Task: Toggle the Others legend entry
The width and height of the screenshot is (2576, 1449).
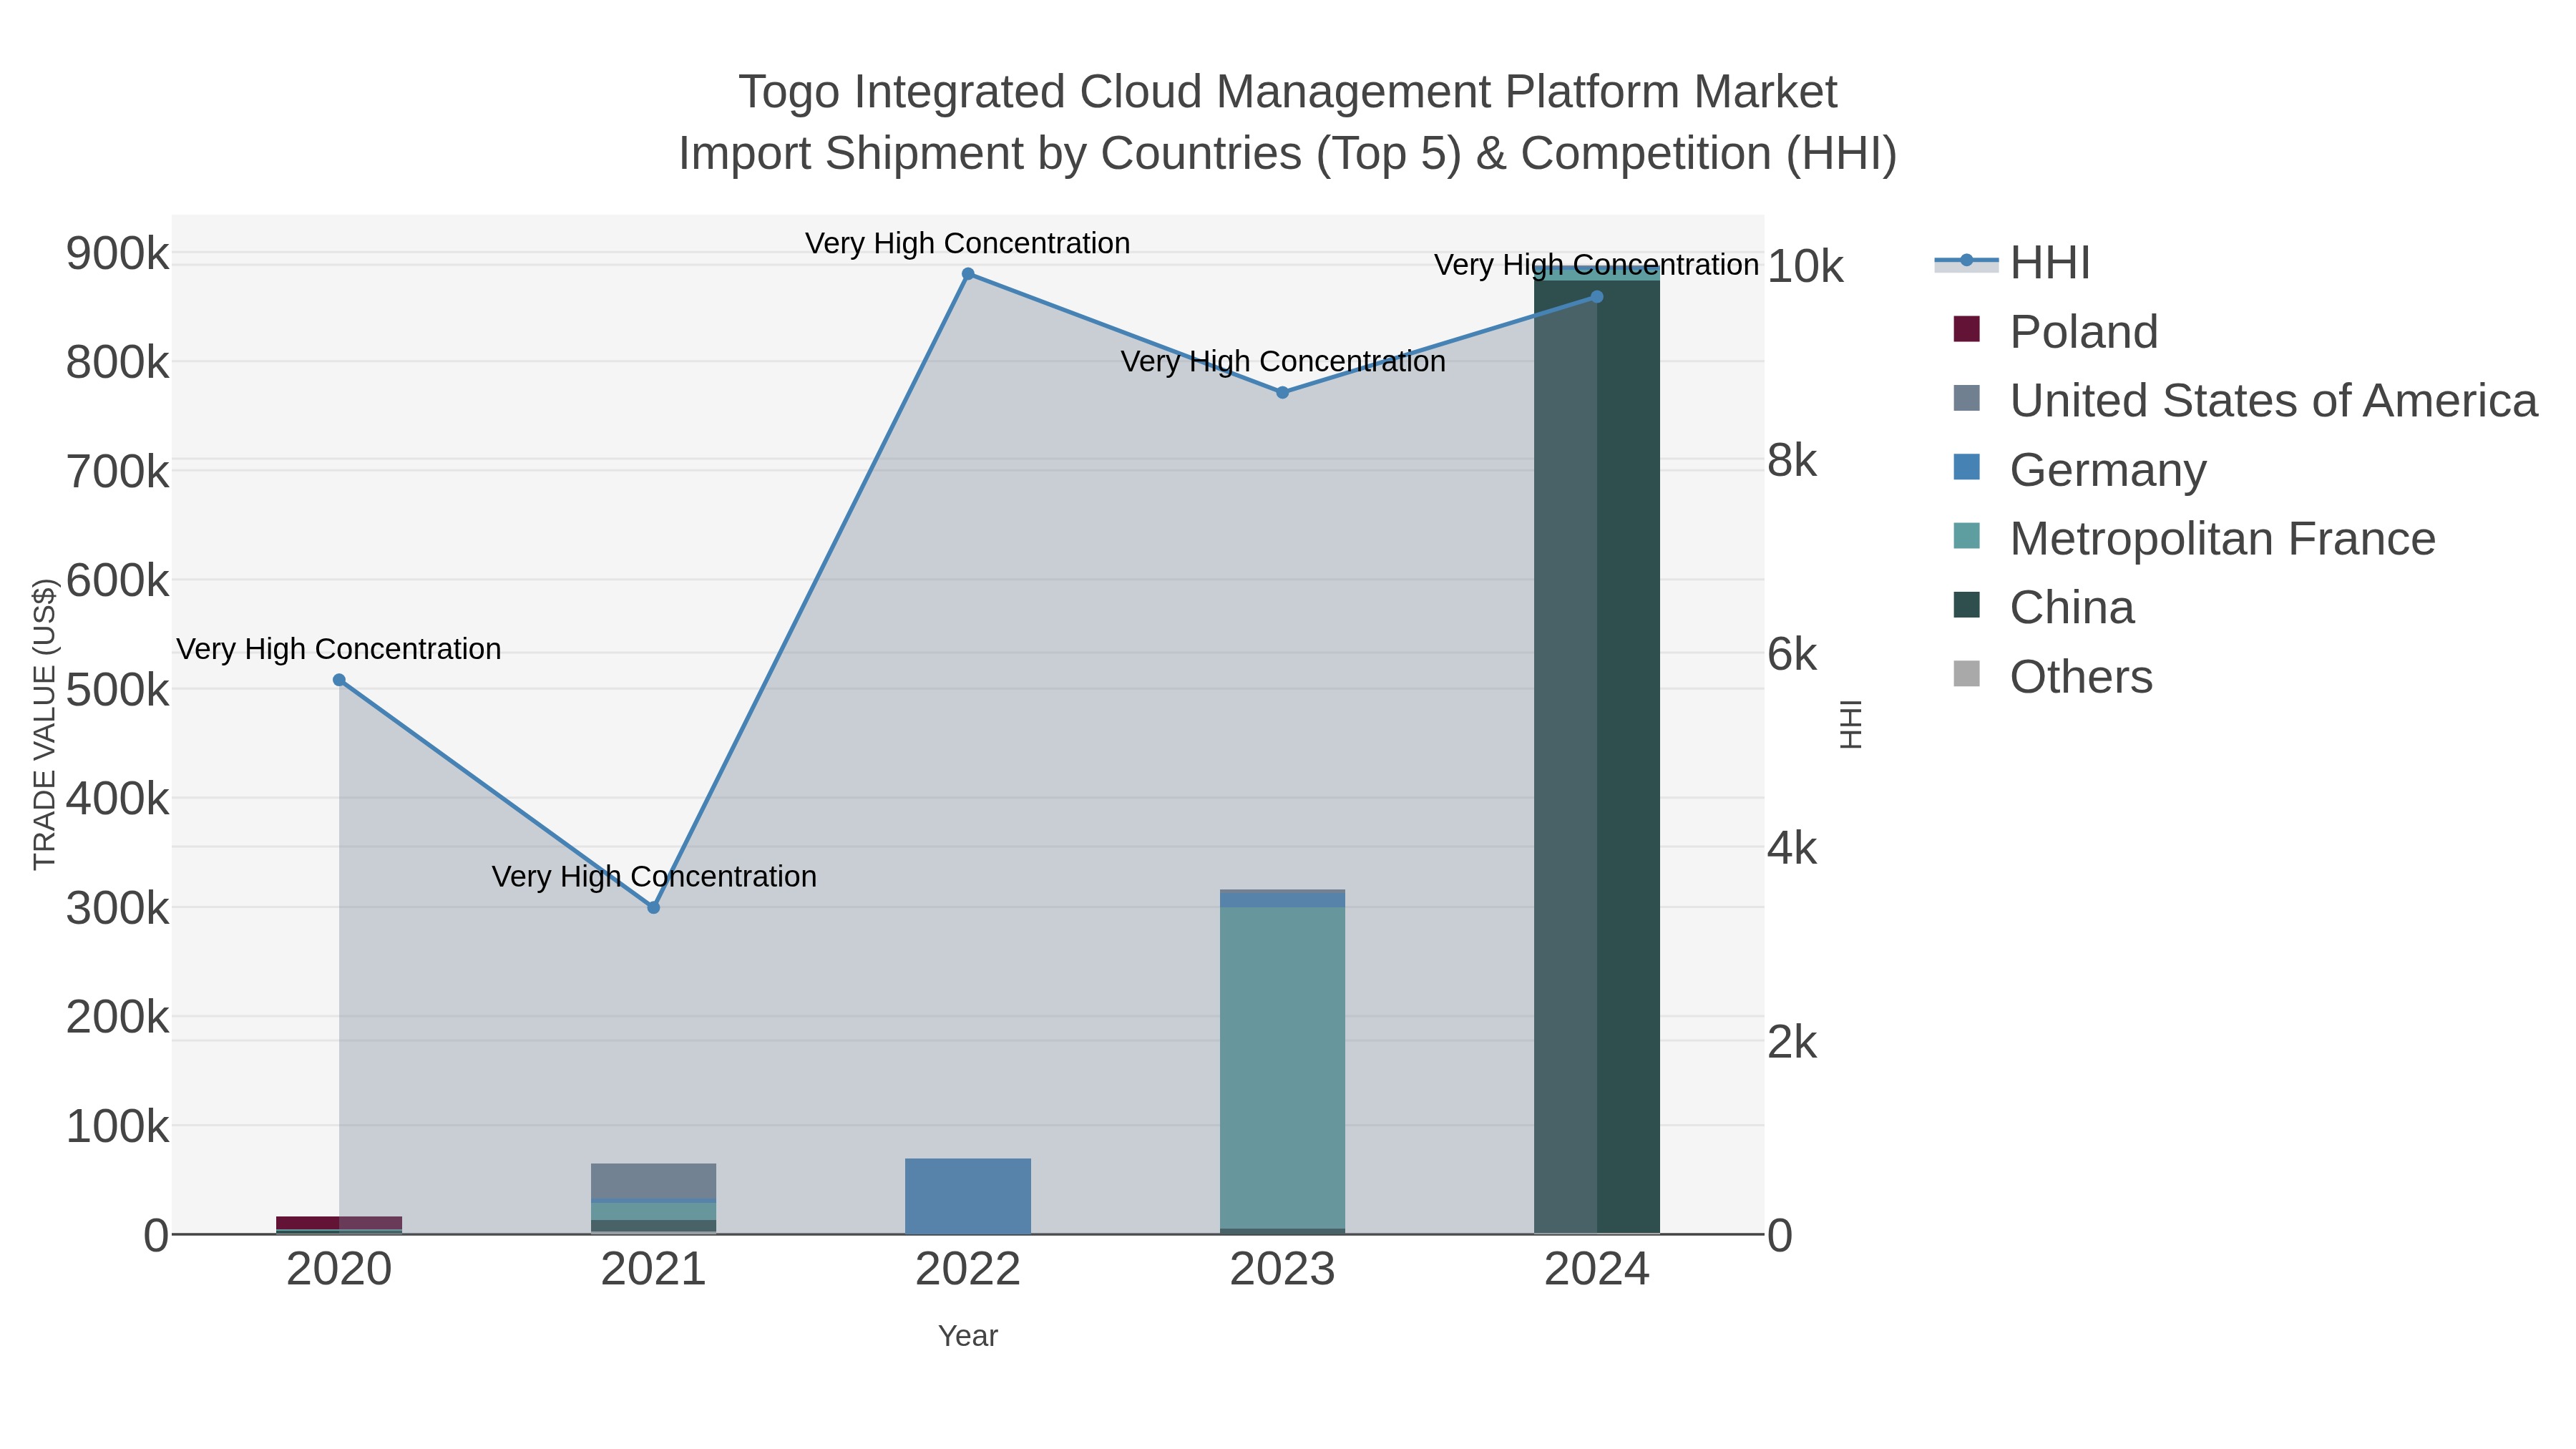Action: tap(2052, 677)
